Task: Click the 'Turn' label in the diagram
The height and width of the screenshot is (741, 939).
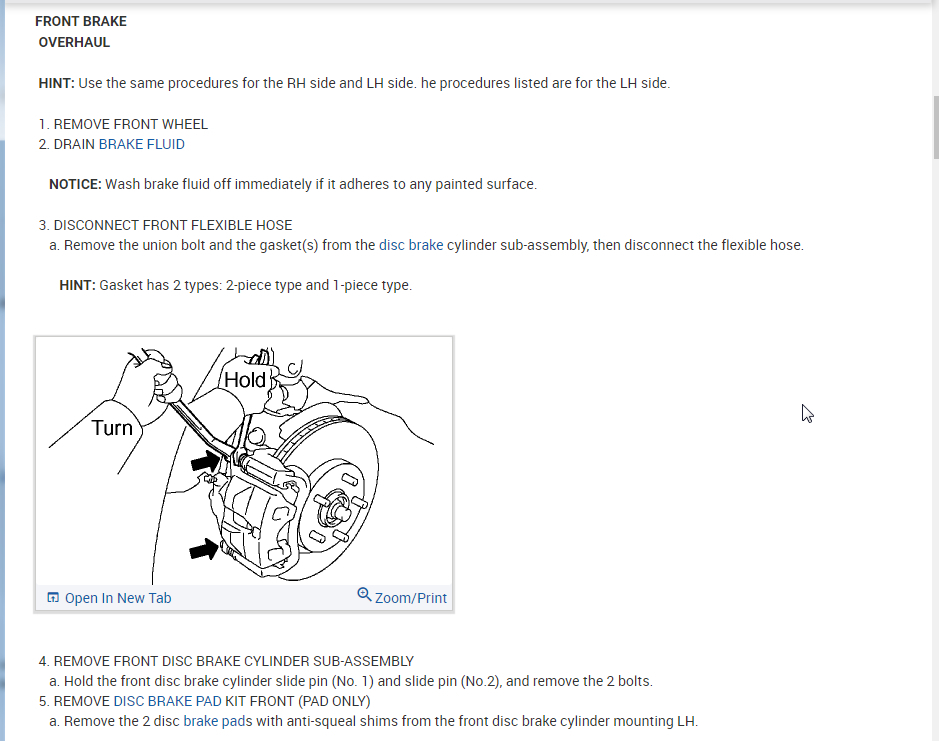Action: [112, 428]
